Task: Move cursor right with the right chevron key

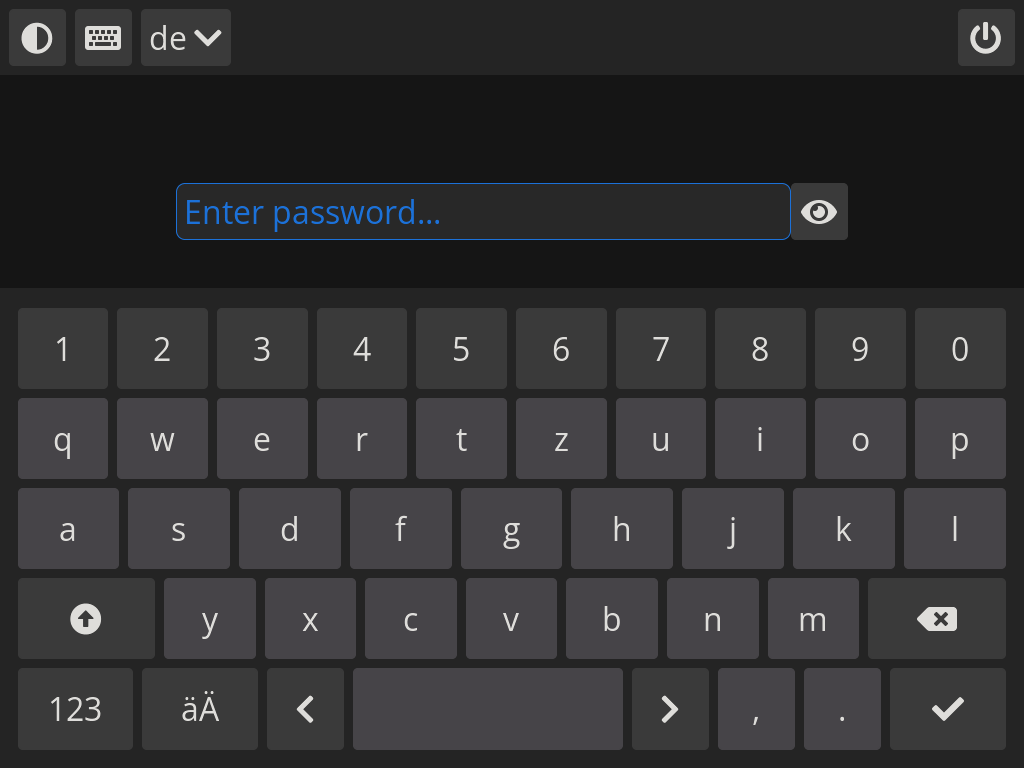Action: [670, 709]
